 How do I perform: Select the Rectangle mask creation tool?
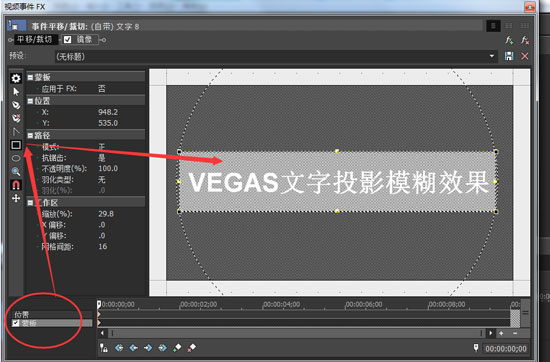click(16, 145)
